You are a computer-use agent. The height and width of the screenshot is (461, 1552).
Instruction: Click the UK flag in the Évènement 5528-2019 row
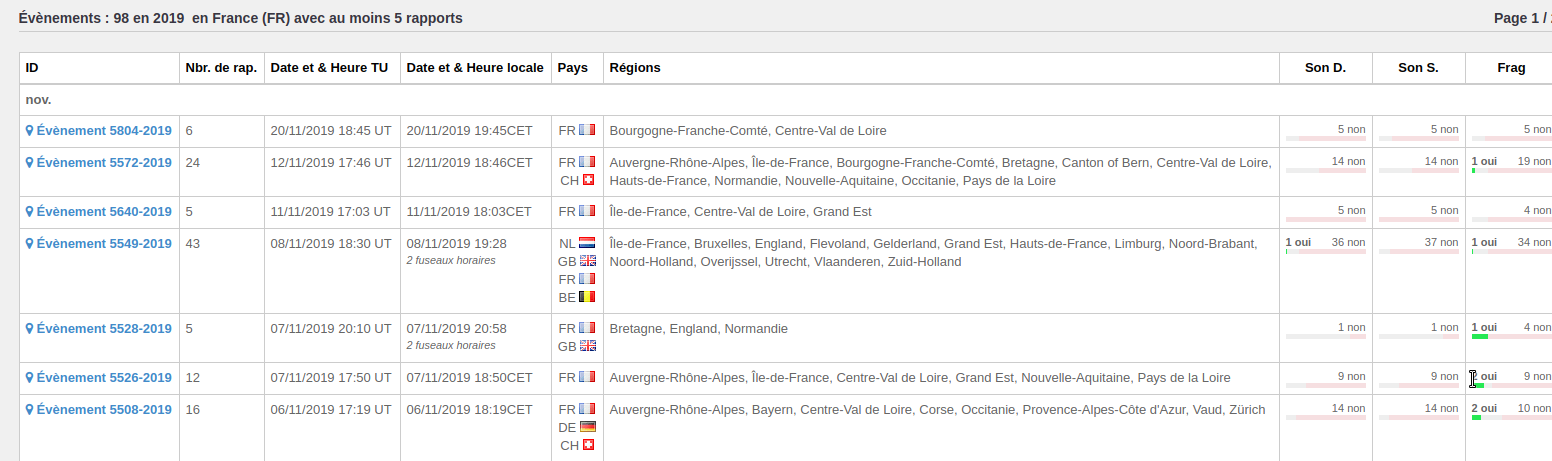[x=587, y=346]
